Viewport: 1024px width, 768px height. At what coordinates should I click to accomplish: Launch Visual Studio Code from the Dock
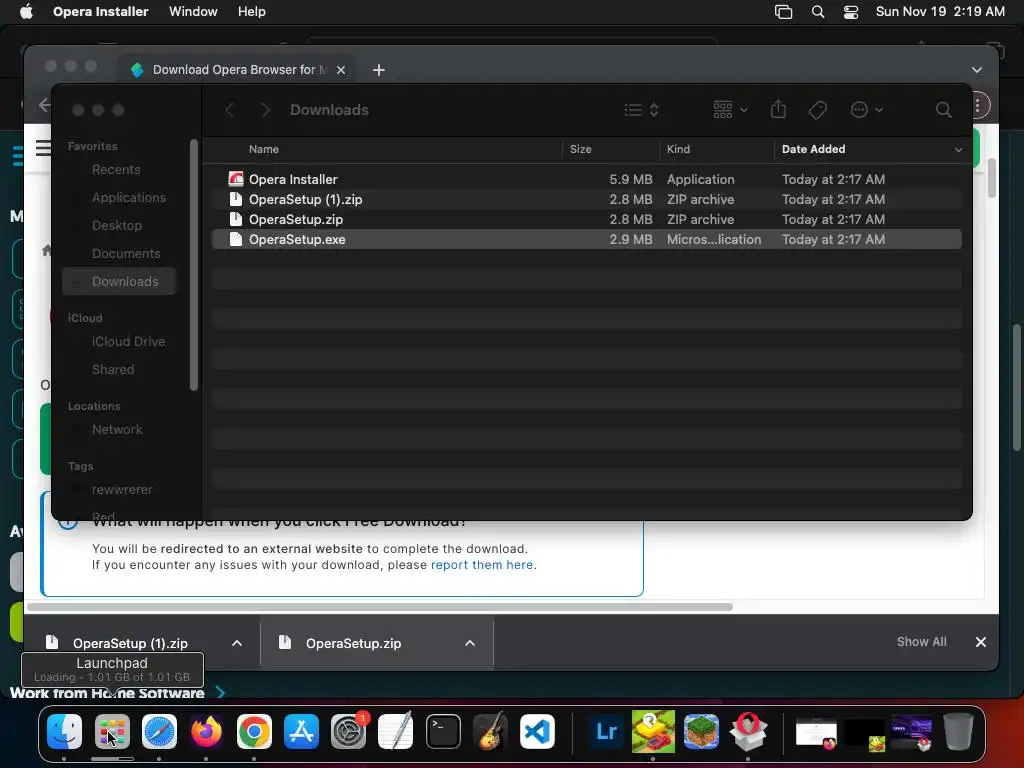tap(538, 731)
